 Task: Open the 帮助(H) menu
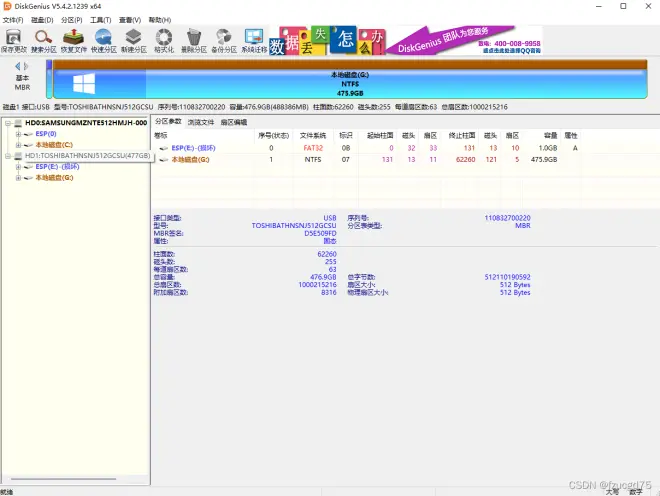click(160, 20)
